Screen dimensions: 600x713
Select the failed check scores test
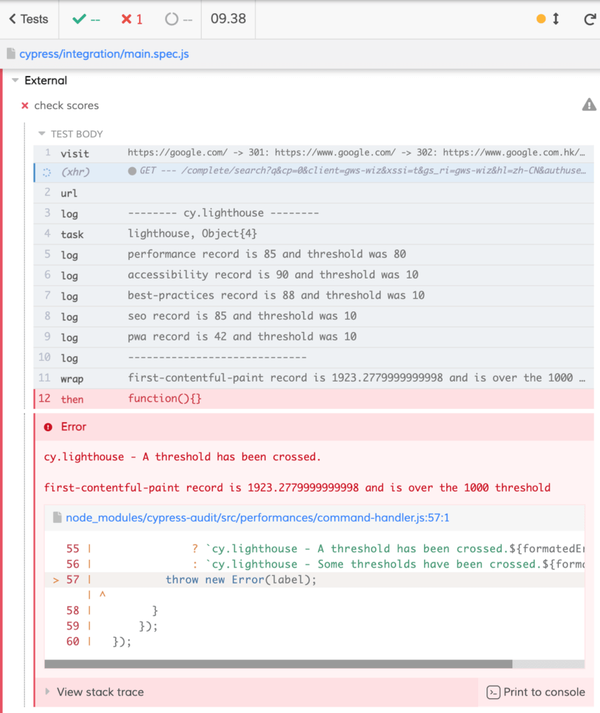coord(66,105)
